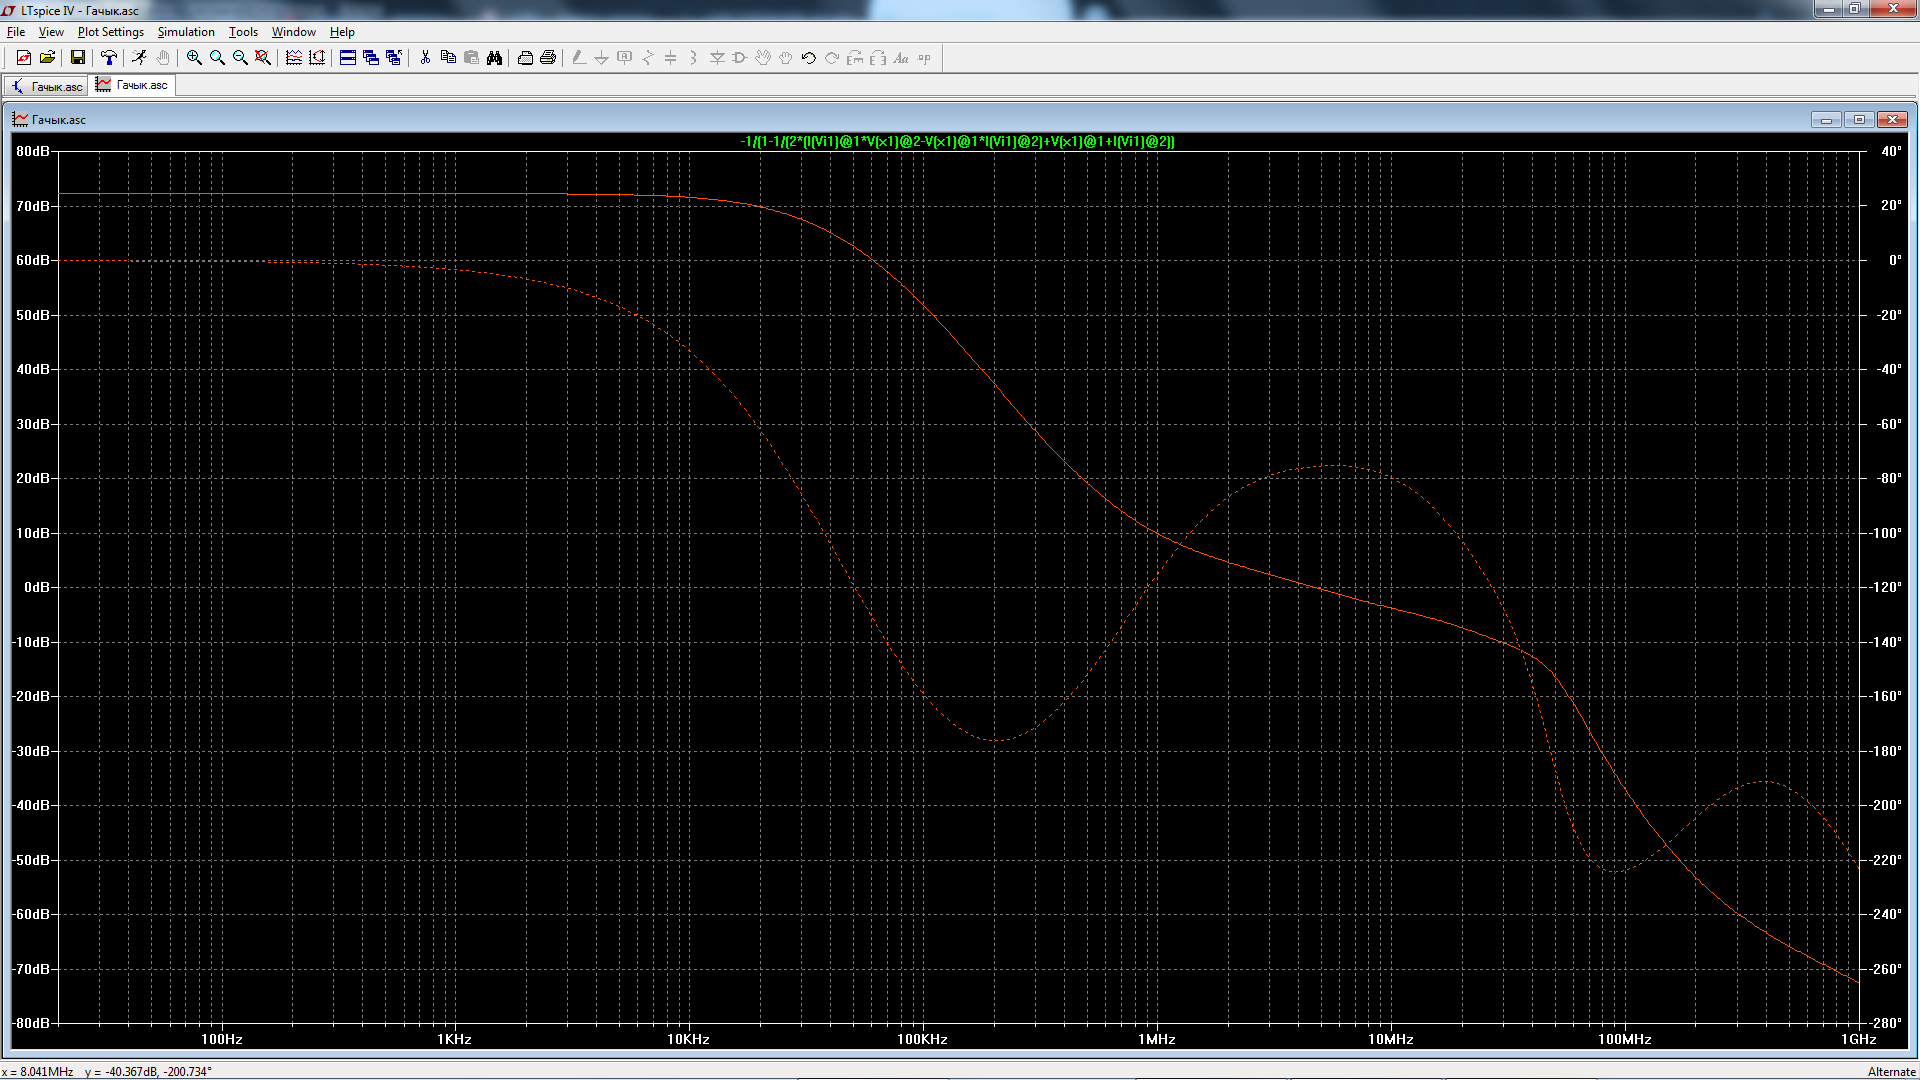Click the Open folder icon

pyautogui.click(x=47, y=58)
